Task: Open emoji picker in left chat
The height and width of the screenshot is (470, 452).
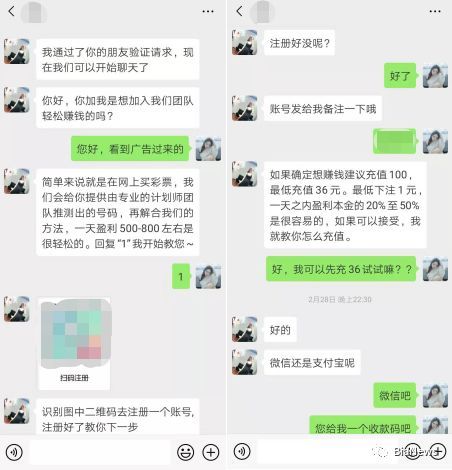Action: click(185, 452)
